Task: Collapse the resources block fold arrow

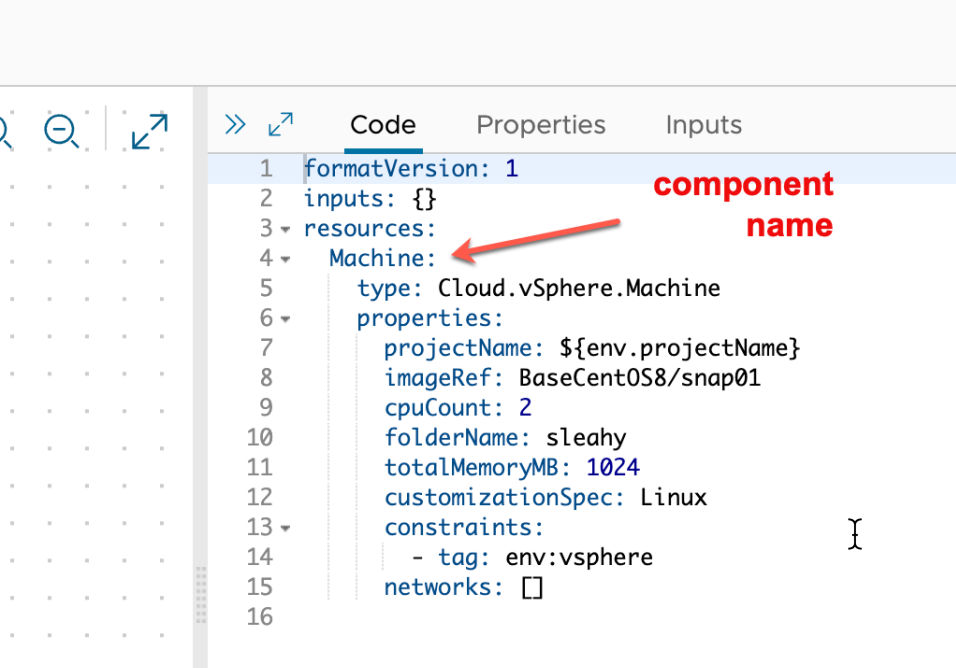Action: click(x=286, y=229)
